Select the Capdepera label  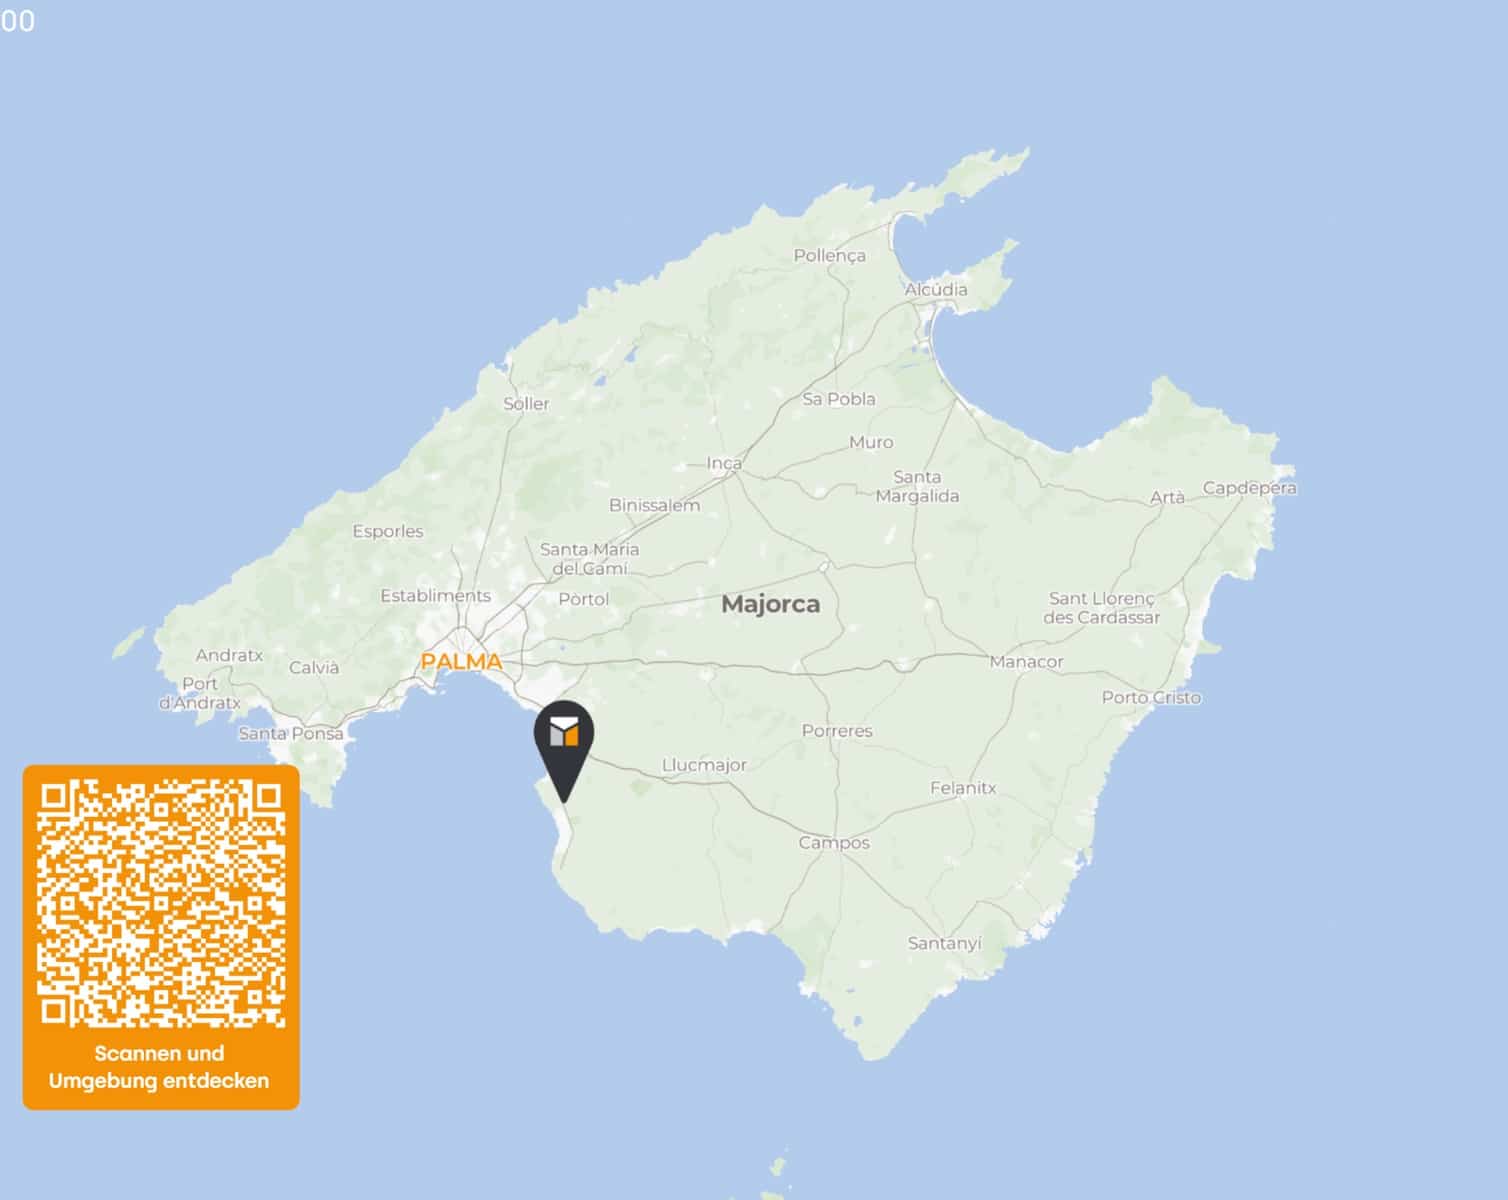[x=1249, y=488]
